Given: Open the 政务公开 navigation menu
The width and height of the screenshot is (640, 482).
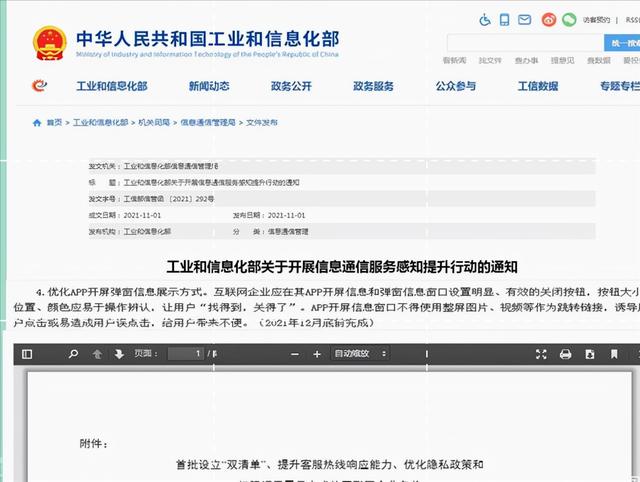Looking at the screenshot, I should click(291, 86).
